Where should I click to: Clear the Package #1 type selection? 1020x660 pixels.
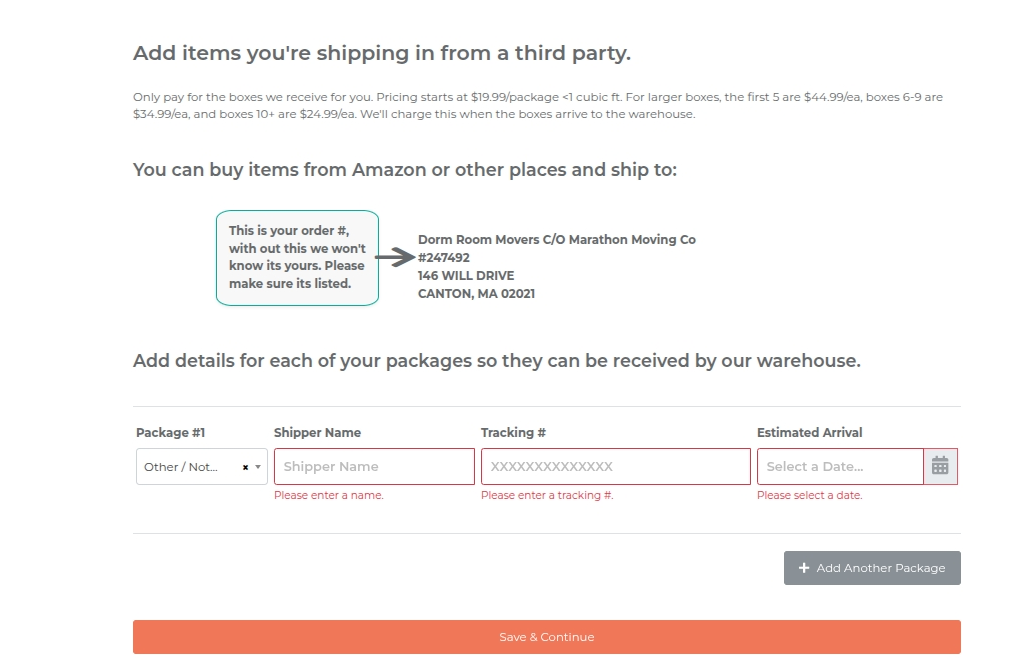click(245, 468)
